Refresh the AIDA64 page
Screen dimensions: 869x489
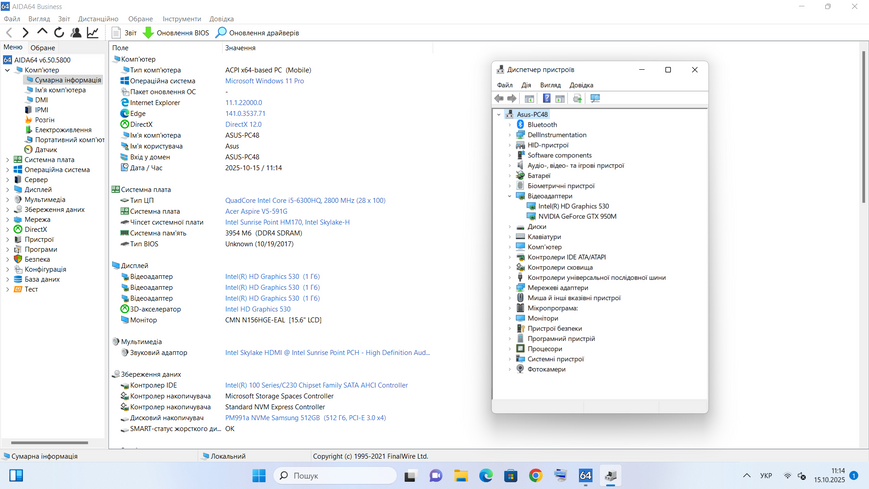[59, 33]
